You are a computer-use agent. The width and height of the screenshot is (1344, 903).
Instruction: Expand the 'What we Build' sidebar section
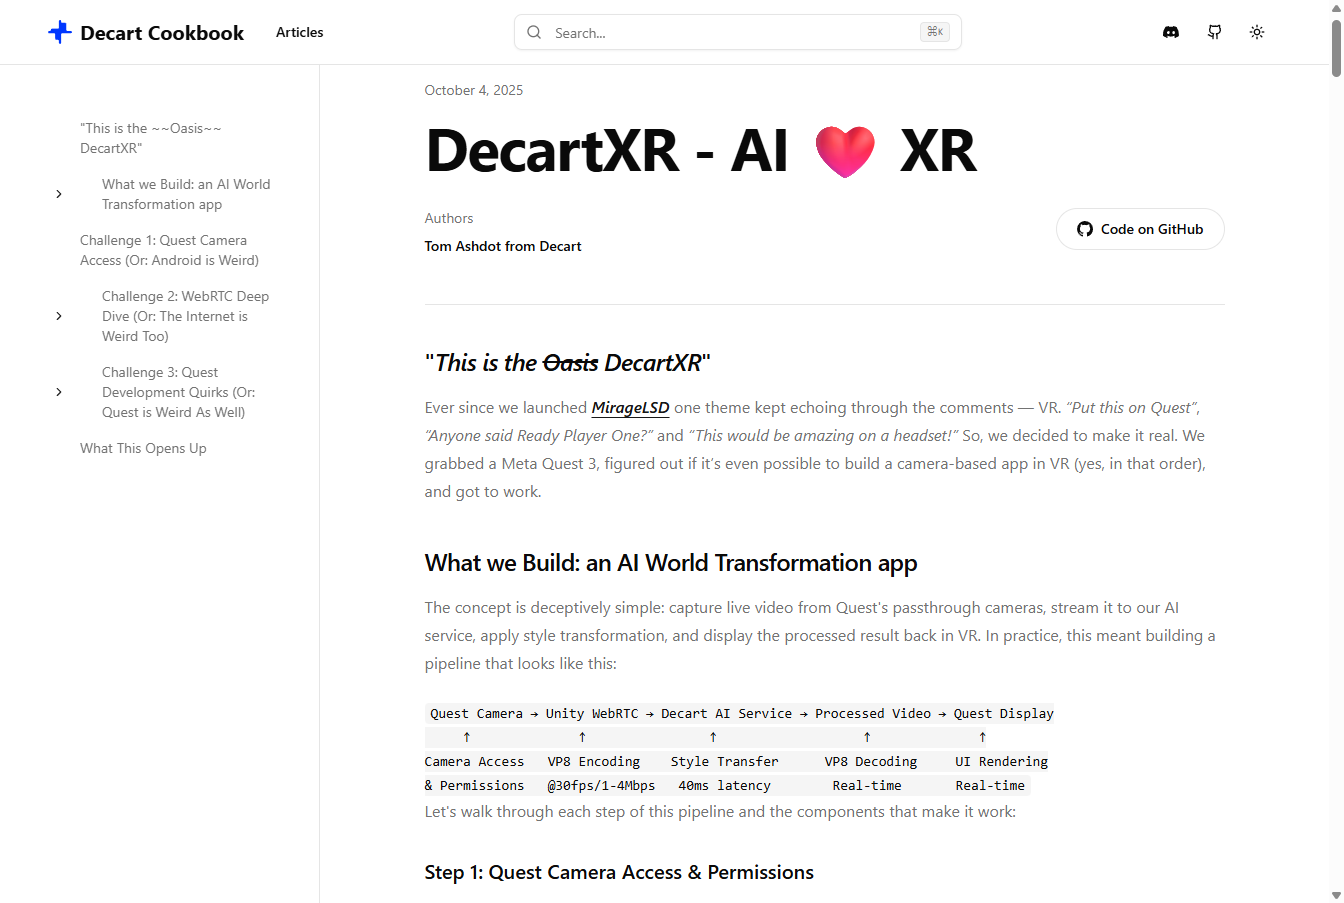59,194
